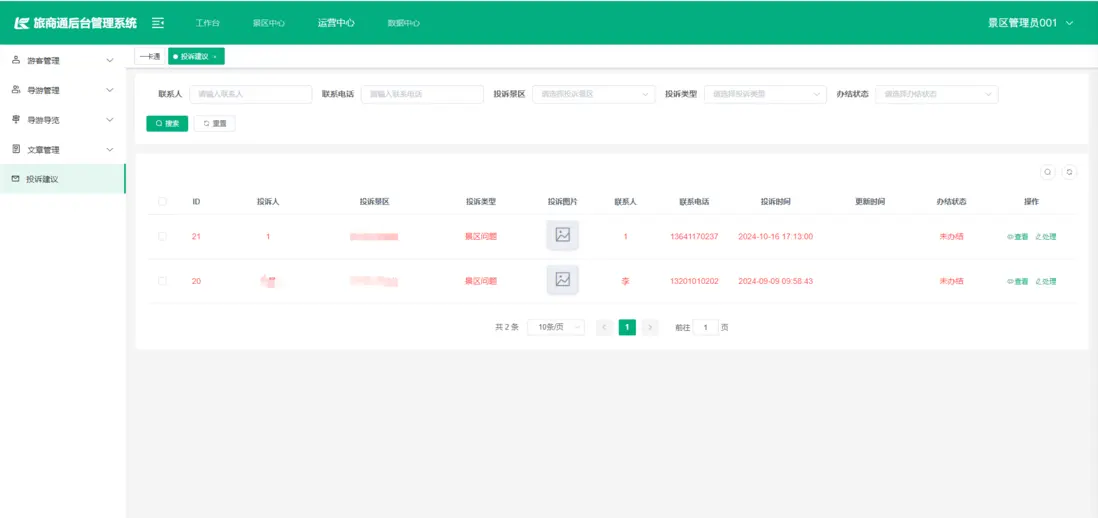This screenshot has height=518, width=1098.
Task: Go to previous page arrow
Action: 604,327
